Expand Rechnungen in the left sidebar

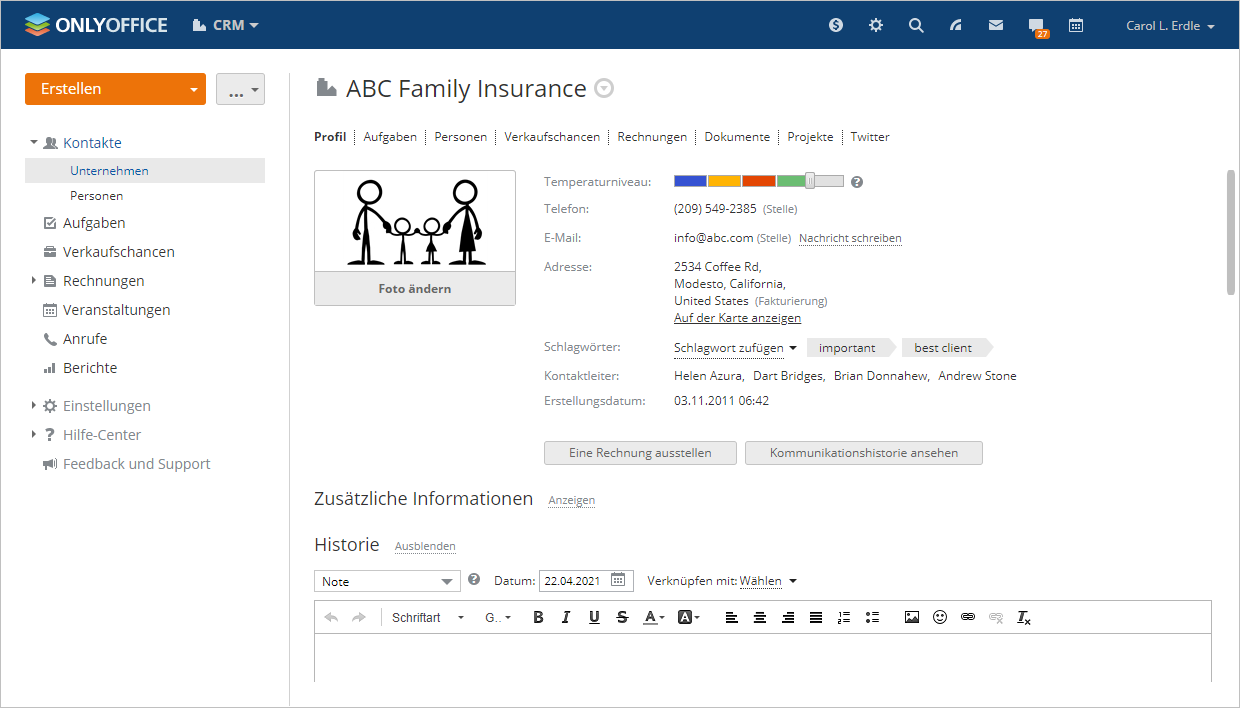tap(34, 281)
